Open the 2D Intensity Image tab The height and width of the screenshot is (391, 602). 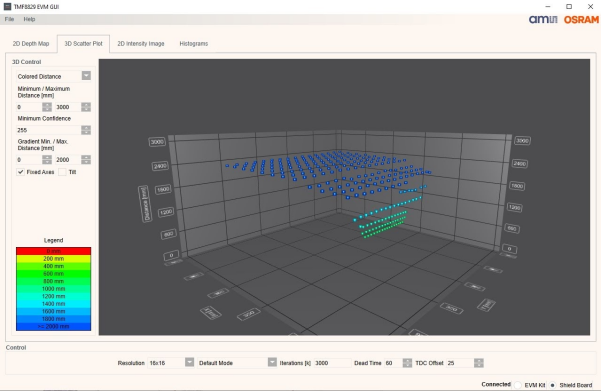pos(141,44)
